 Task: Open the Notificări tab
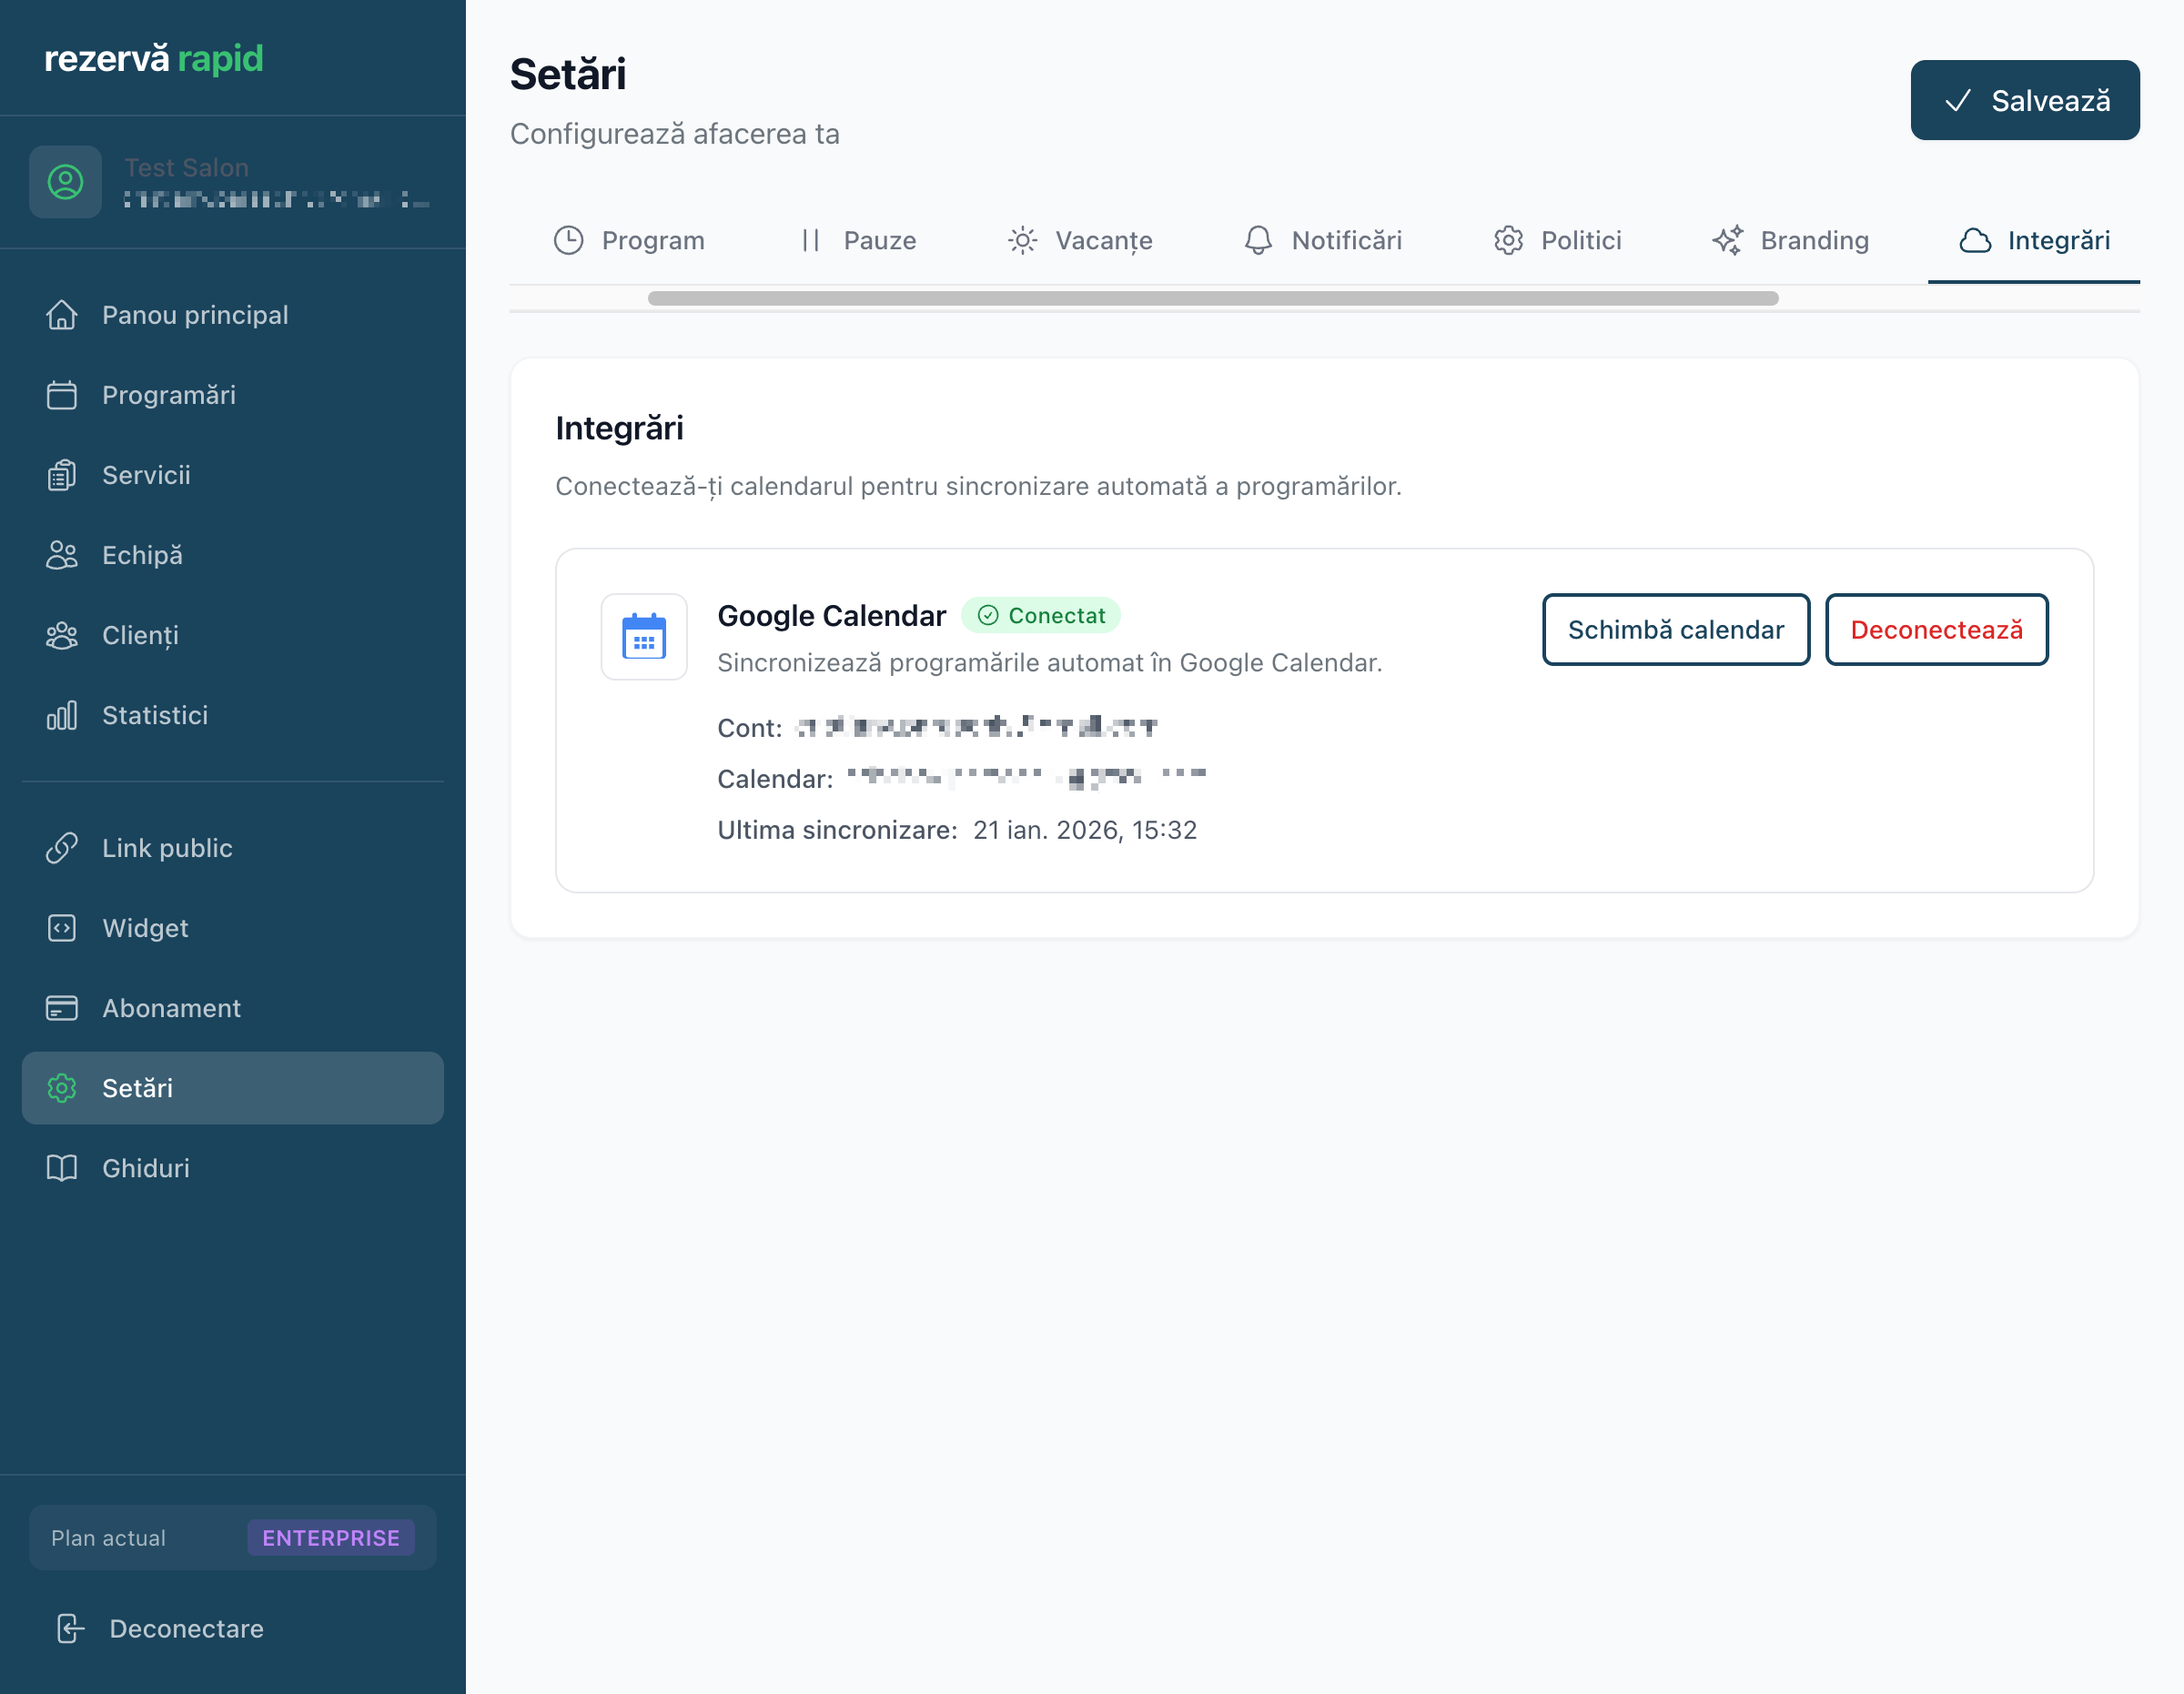(x=1322, y=240)
